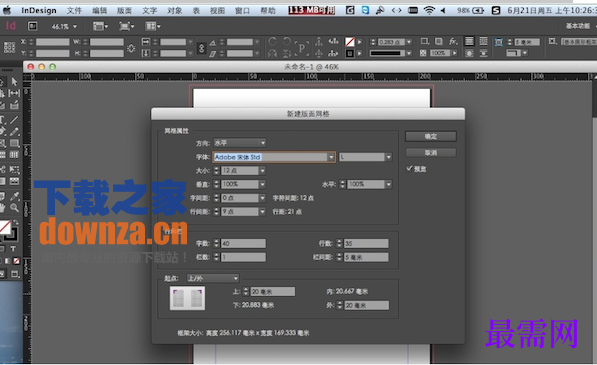Click the 栏间距 gutter field

click(x=366, y=257)
